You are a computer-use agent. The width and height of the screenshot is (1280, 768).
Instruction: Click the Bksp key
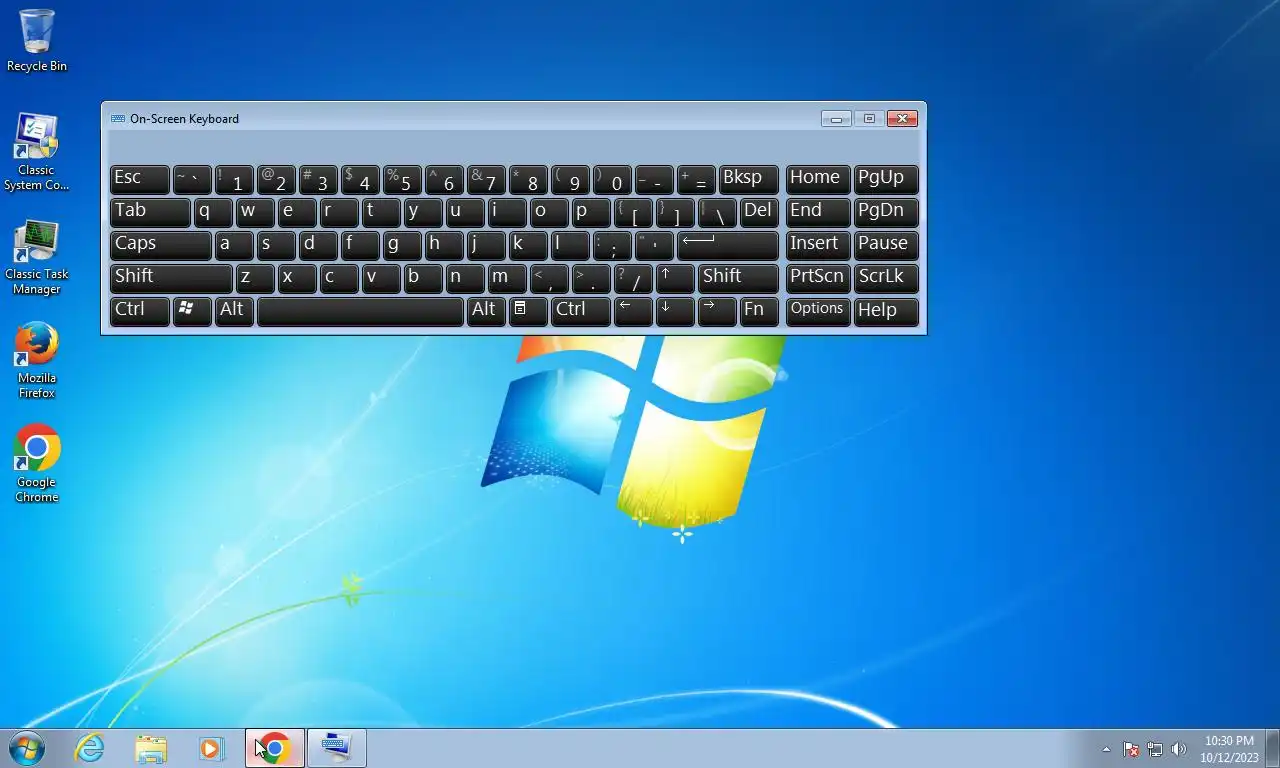point(749,179)
